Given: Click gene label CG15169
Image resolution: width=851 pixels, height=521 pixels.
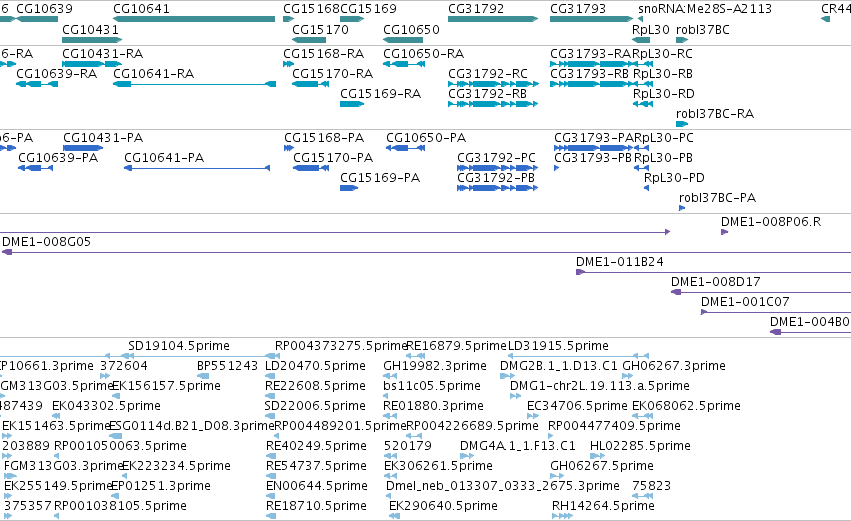Looking at the screenshot, I should tap(369, 9).
